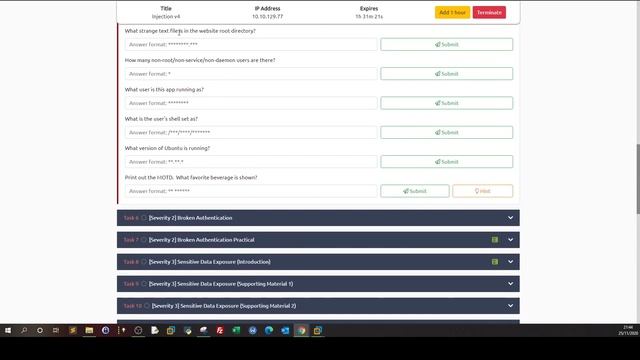Focus the strange text file answer field
This screenshot has height=360, width=640.
251,44
